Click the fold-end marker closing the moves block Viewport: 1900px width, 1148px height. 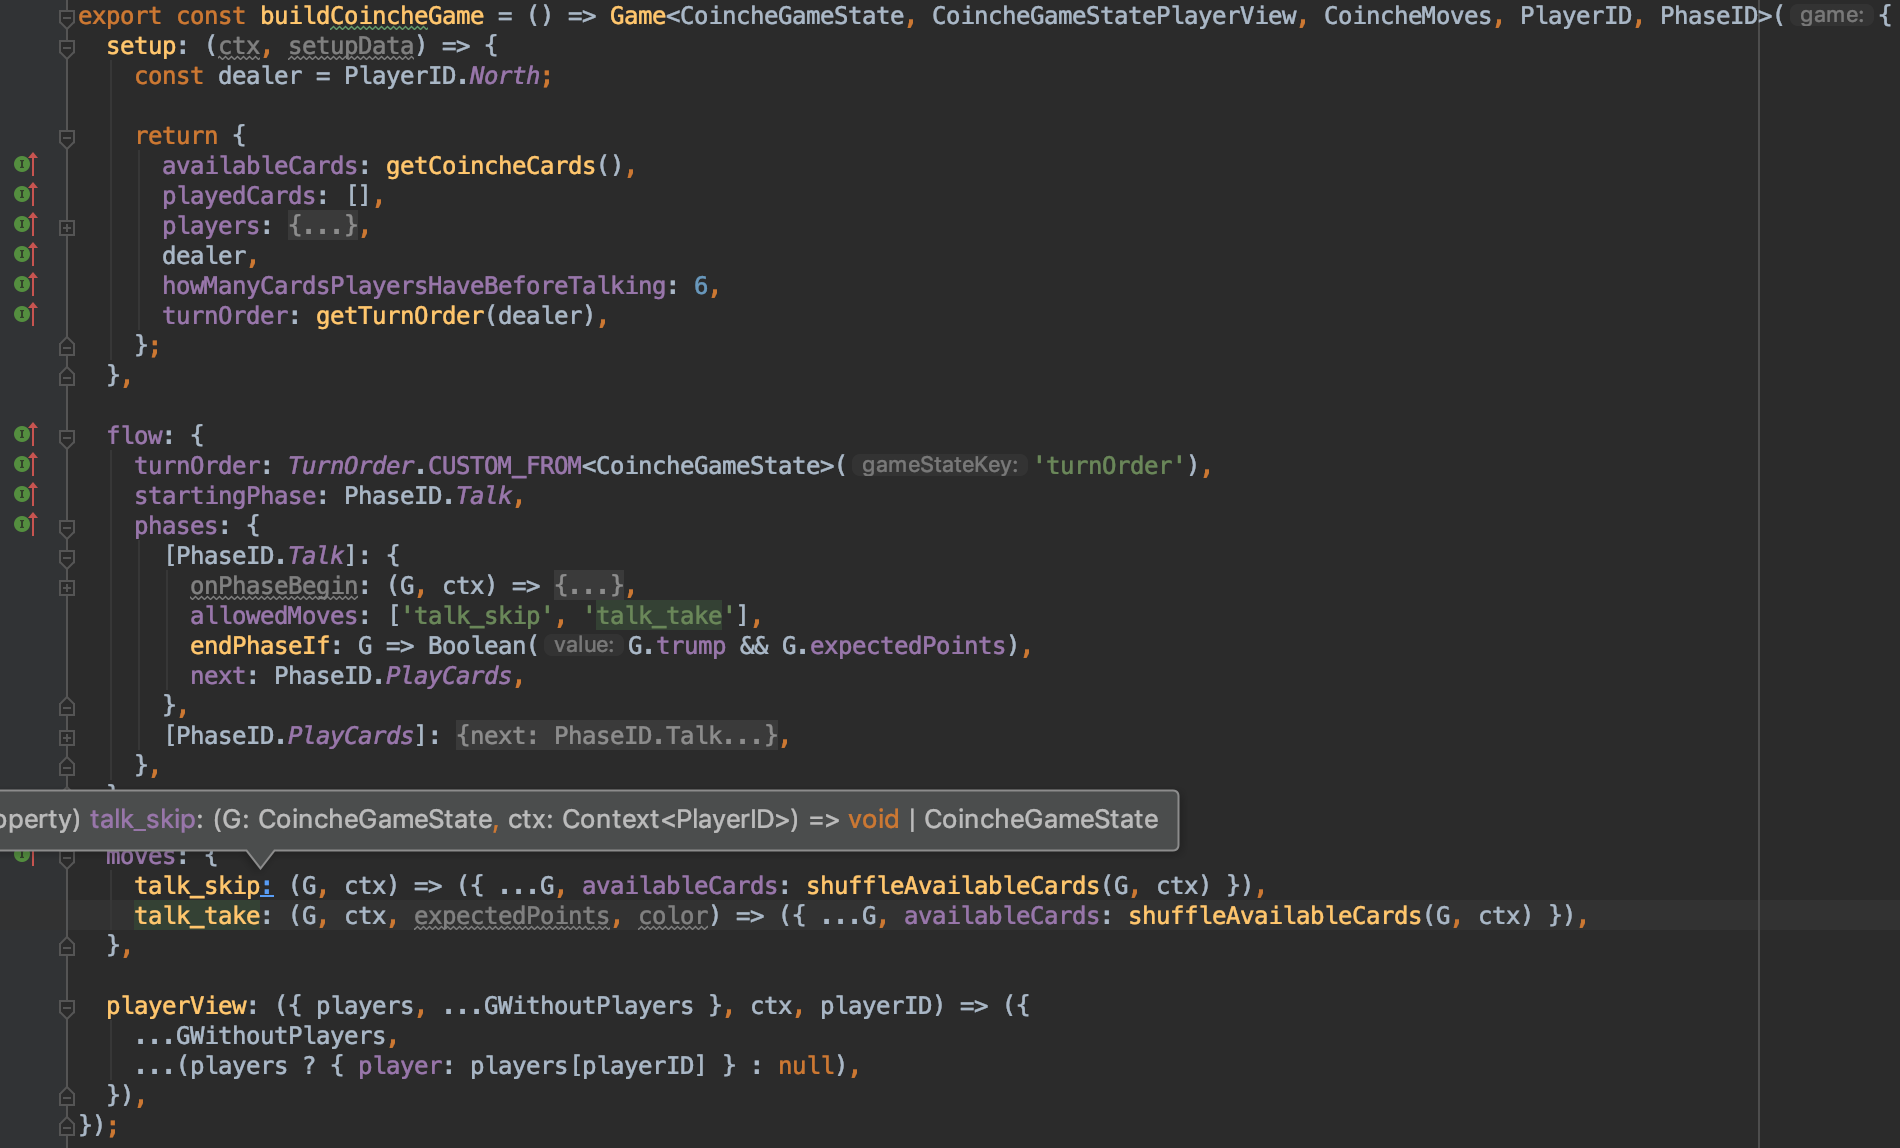pos(67,947)
